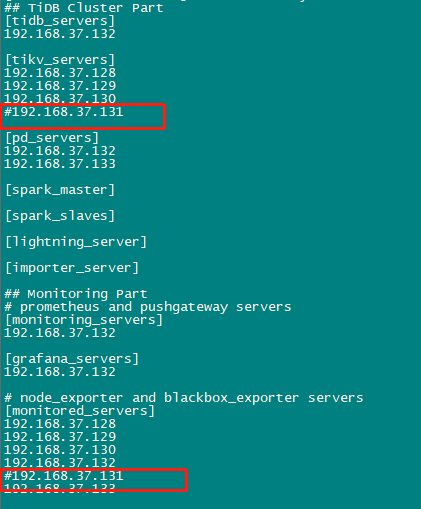This screenshot has width=421, height=509.
Task: Click the [tikv_servers] section header
Action: [x=60, y=60]
